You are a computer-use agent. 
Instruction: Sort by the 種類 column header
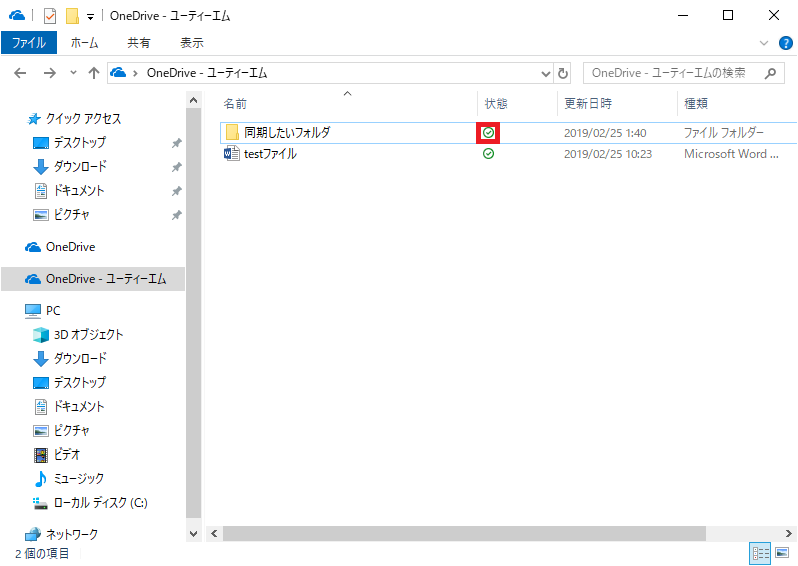[696, 104]
